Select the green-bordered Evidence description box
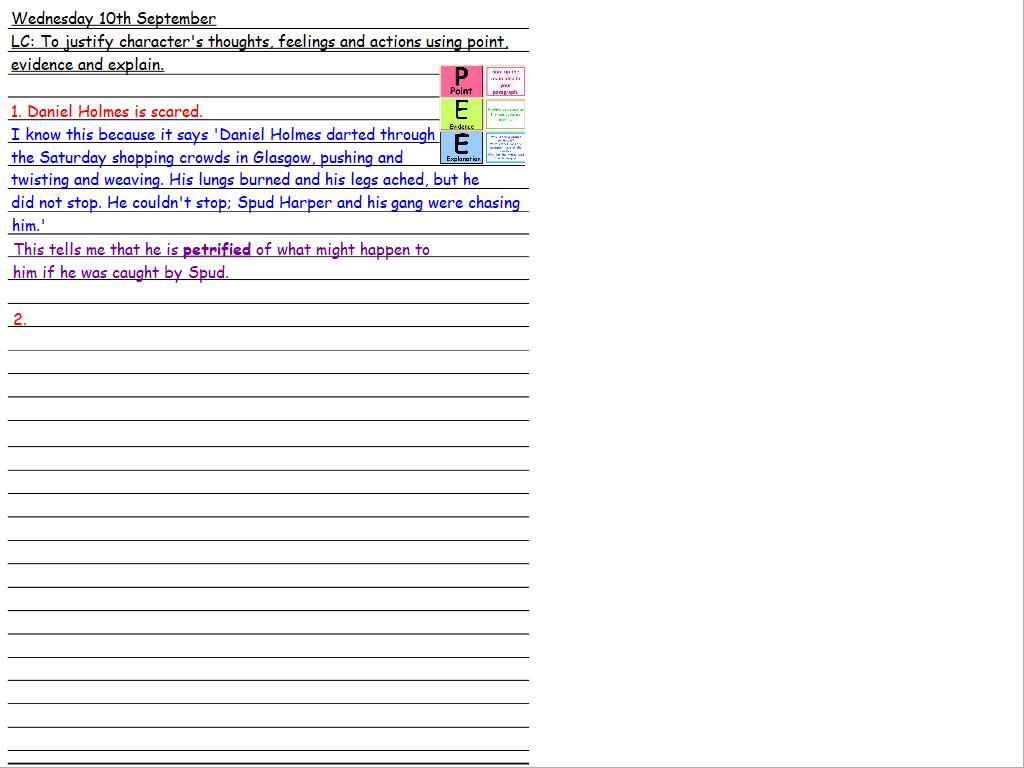 [x=505, y=114]
